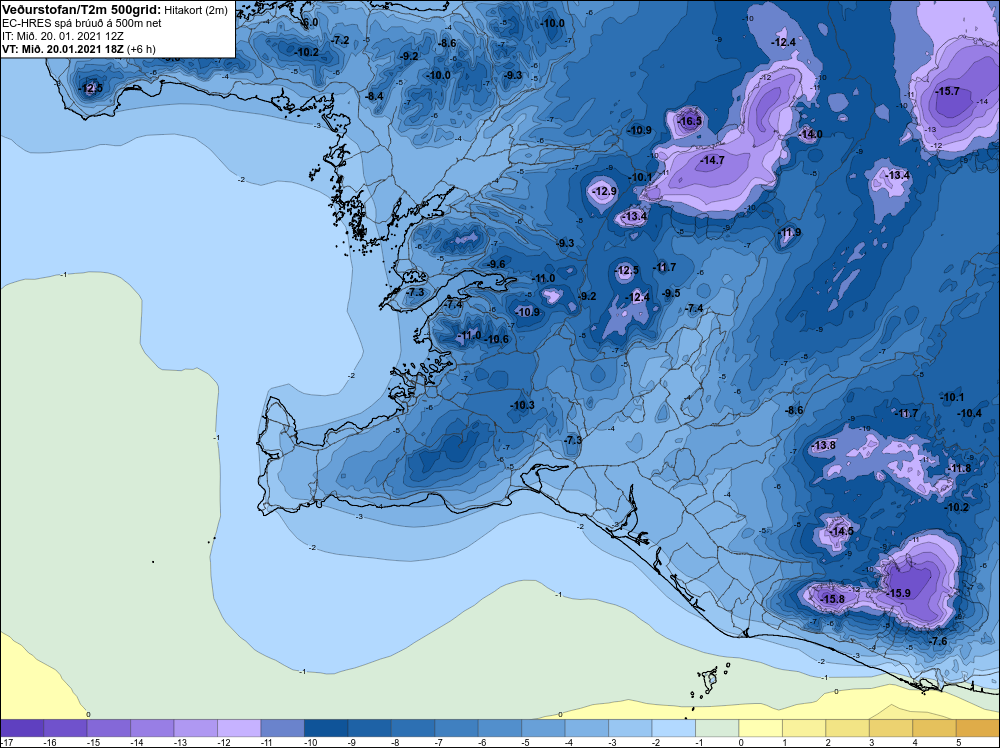
Task: Click the temperature label -10.3
Action: coord(522,405)
